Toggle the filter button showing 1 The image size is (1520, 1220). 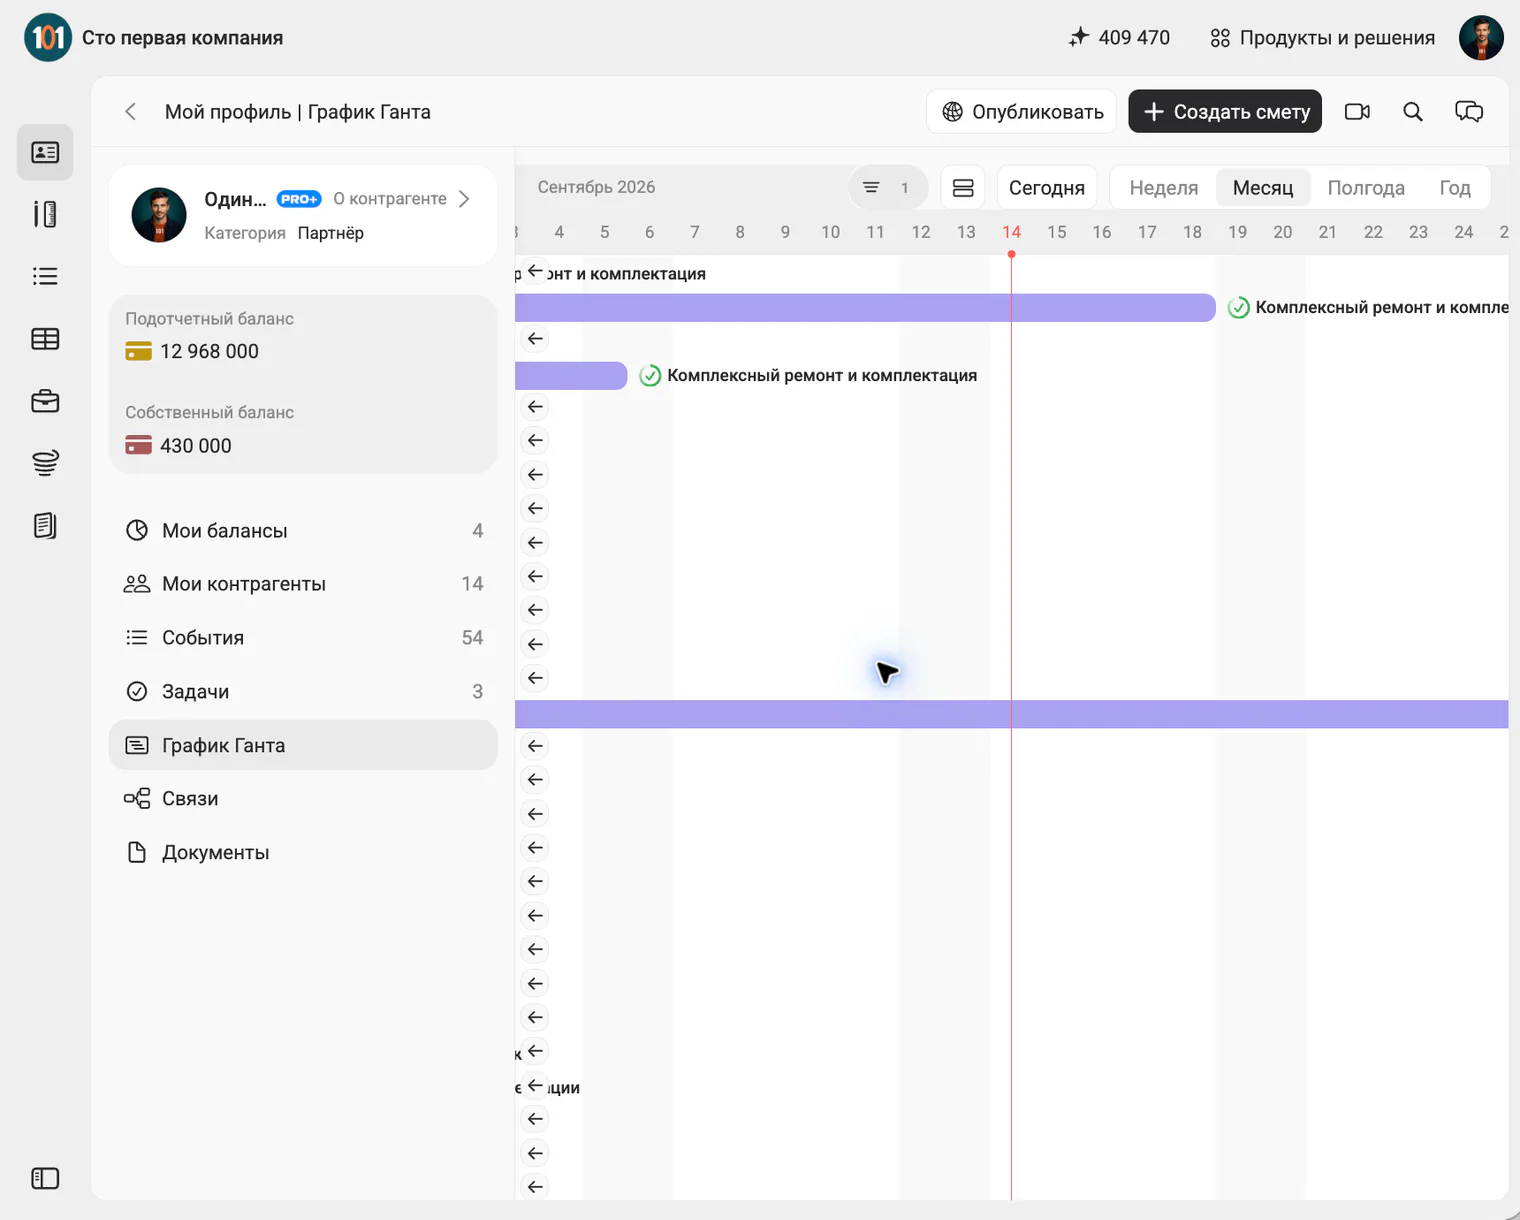click(x=887, y=188)
